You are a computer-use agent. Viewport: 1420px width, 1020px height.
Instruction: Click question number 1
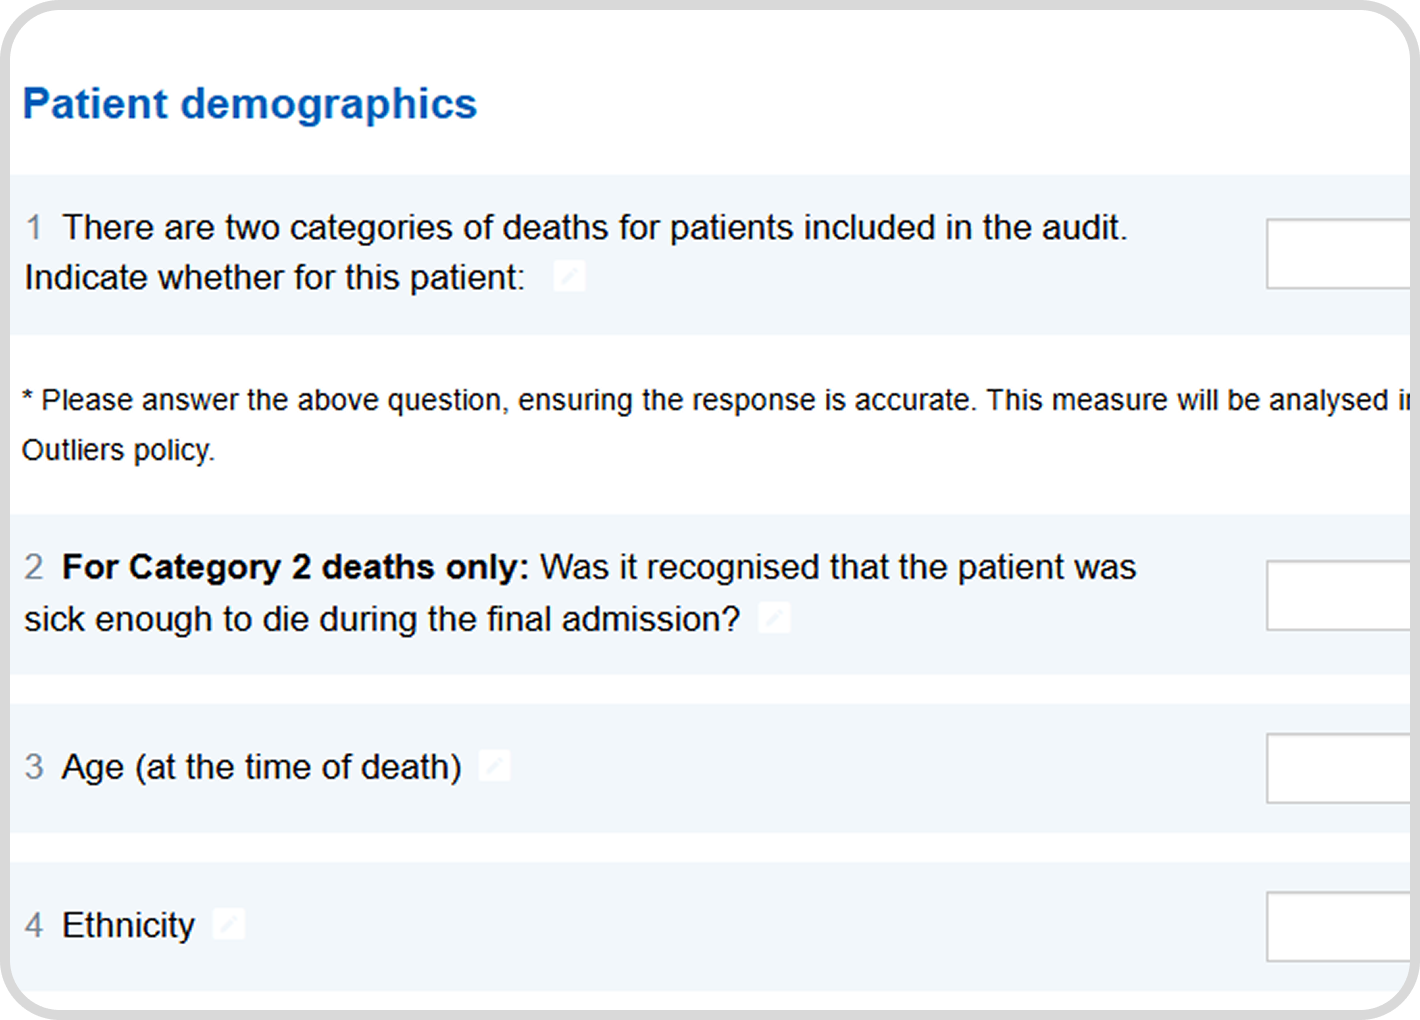pos(34,228)
